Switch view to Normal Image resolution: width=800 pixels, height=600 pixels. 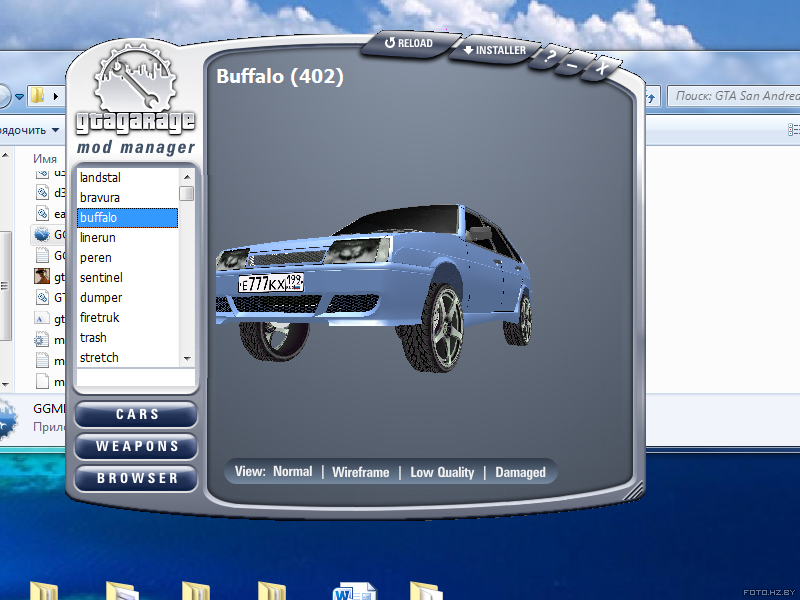(292, 471)
